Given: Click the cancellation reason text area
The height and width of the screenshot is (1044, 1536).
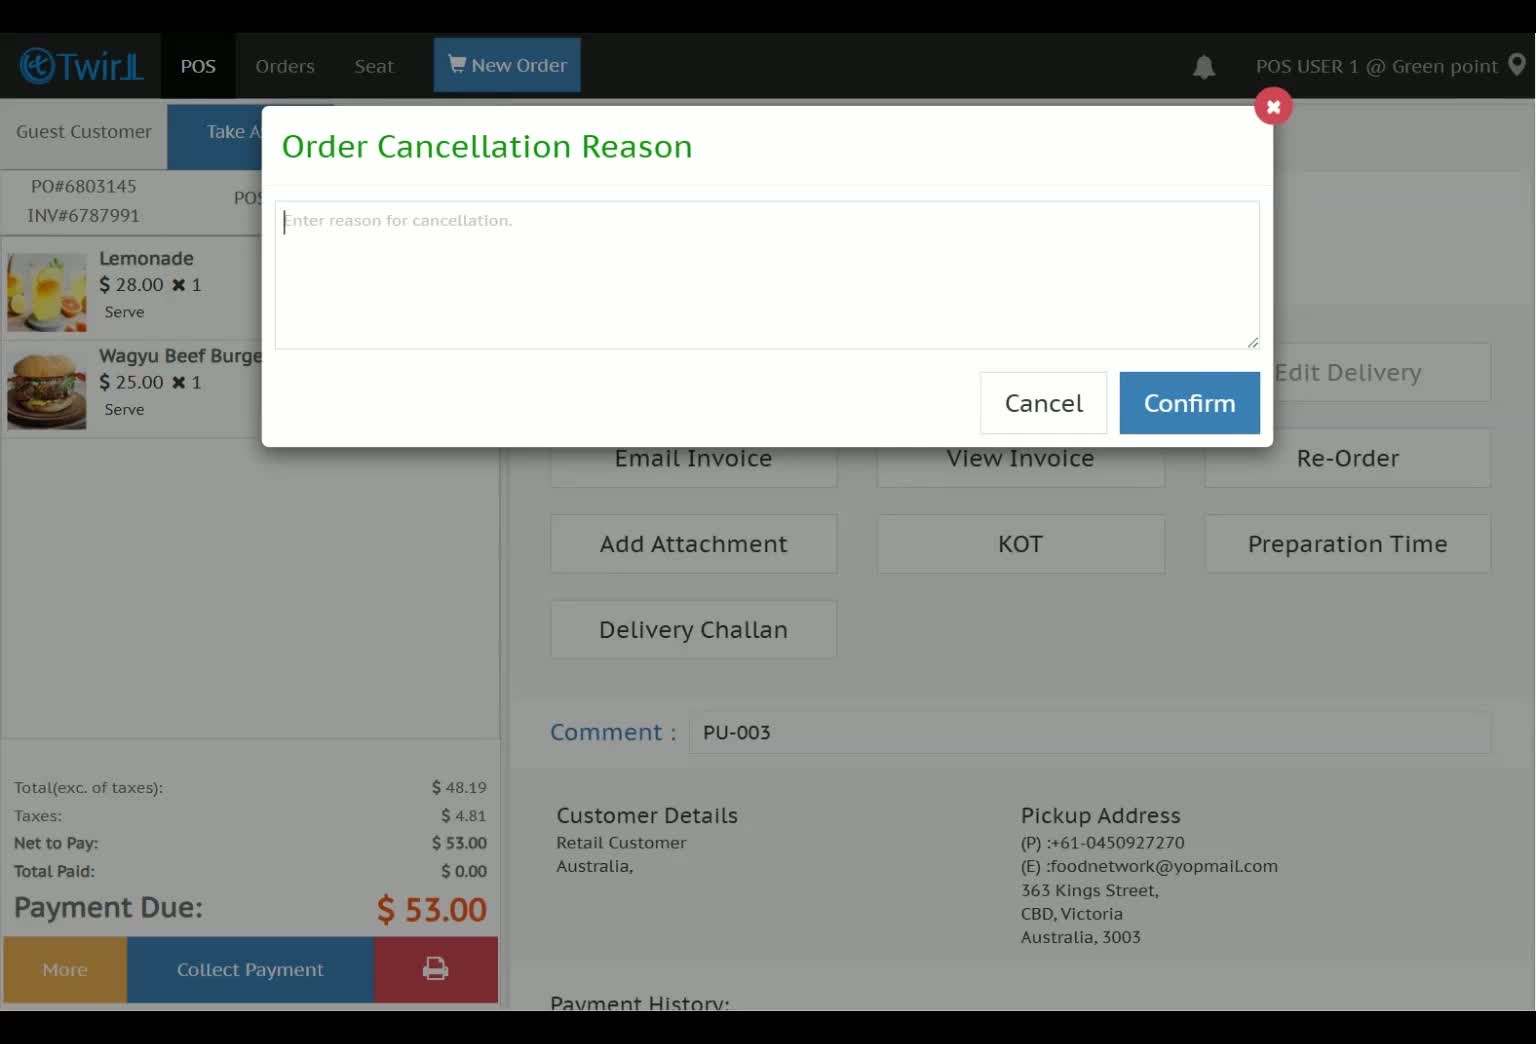Looking at the screenshot, I should [767, 275].
